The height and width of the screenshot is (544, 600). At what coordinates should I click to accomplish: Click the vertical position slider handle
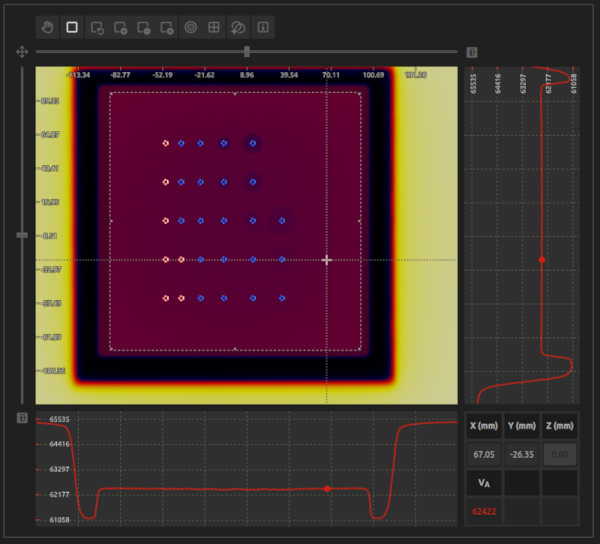pos(22,235)
